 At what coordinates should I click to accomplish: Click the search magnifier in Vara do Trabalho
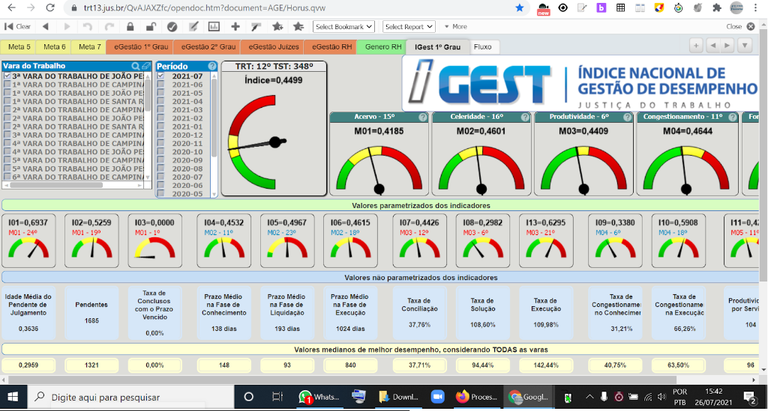point(135,66)
